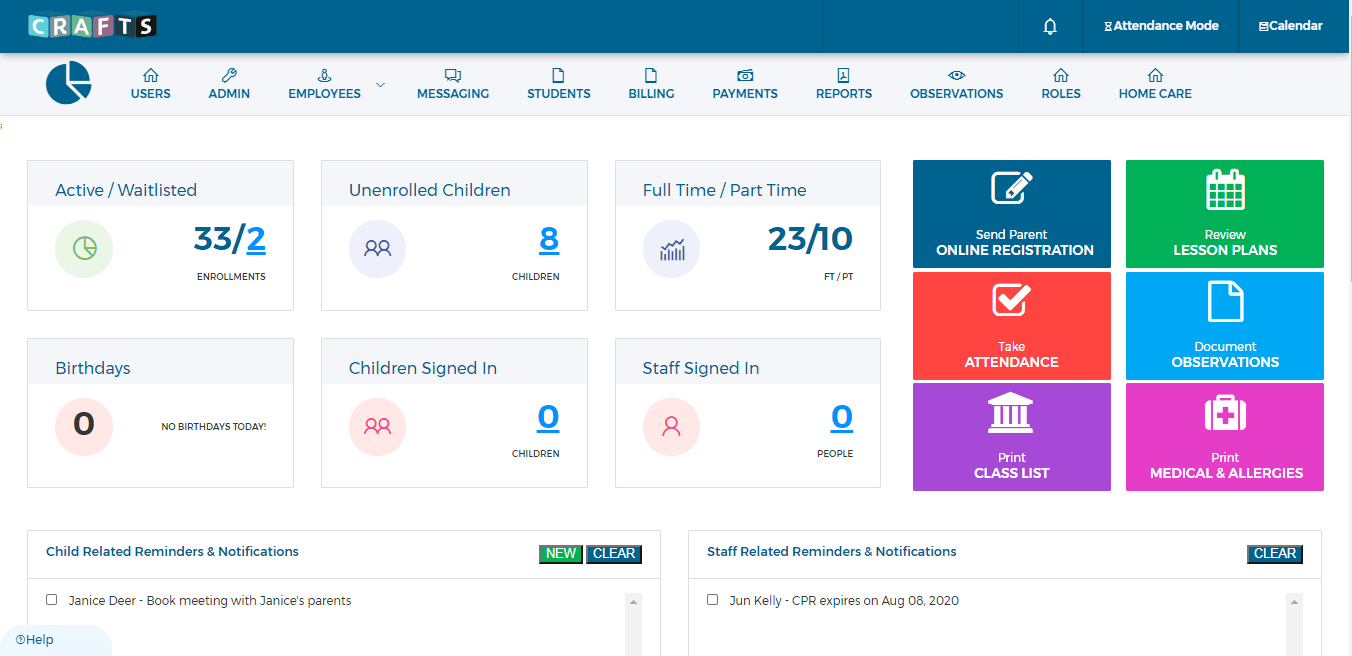Click the green NEW reminder button
Viewport: 1352px width, 656px height.
coord(561,554)
